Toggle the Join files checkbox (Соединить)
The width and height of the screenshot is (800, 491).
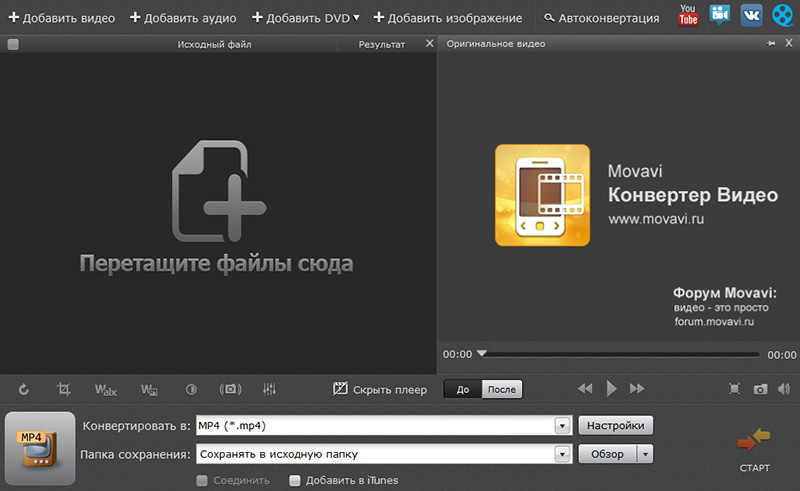202,480
